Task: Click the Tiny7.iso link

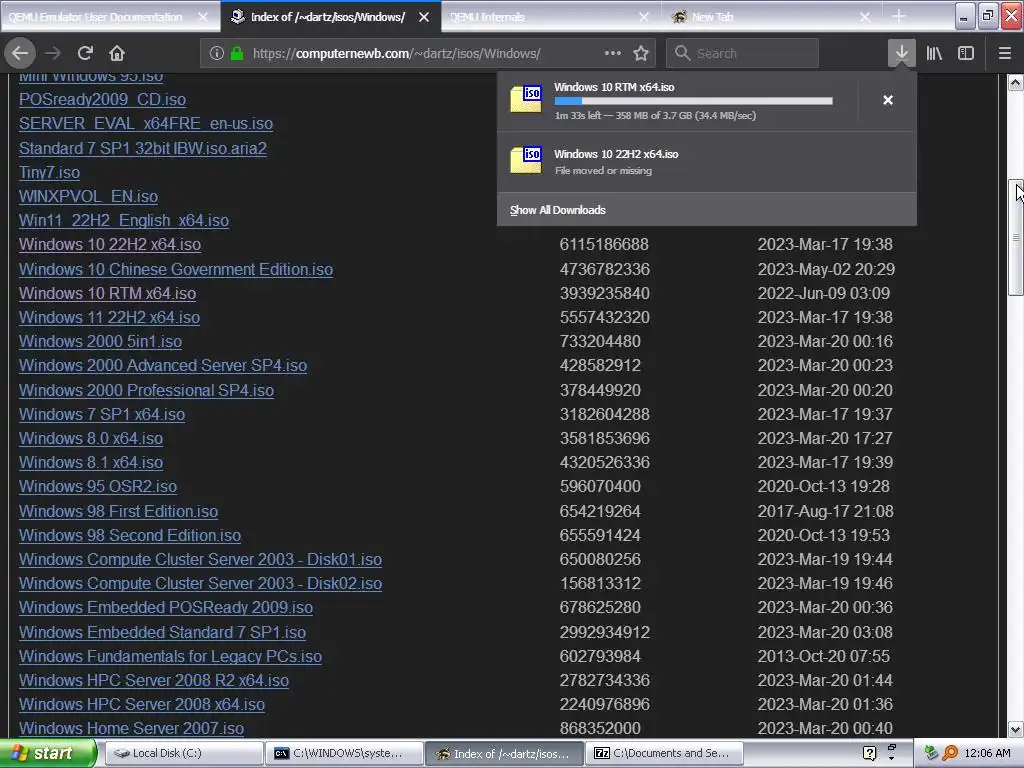Action: click(49, 172)
